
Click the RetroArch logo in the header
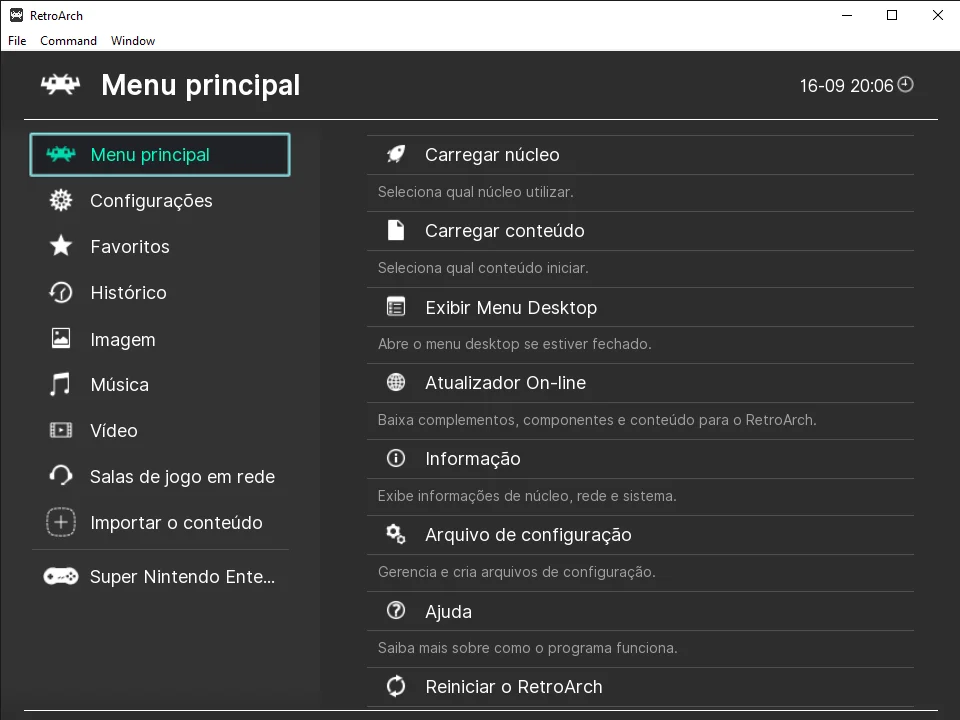[x=60, y=84]
